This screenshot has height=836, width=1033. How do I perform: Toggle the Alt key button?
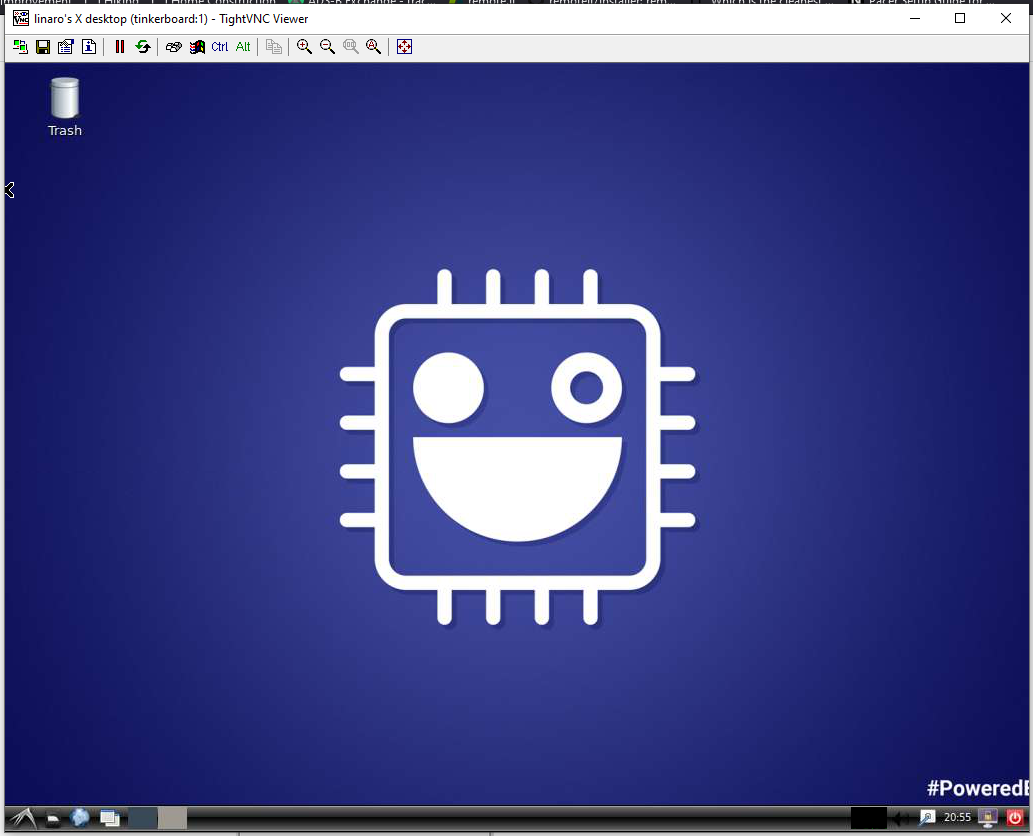pyautogui.click(x=243, y=47)
